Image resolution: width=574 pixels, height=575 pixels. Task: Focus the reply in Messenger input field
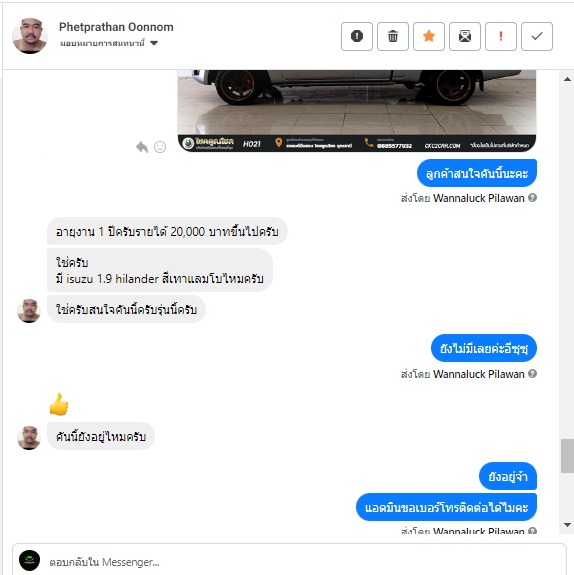[x=304, y=562]
